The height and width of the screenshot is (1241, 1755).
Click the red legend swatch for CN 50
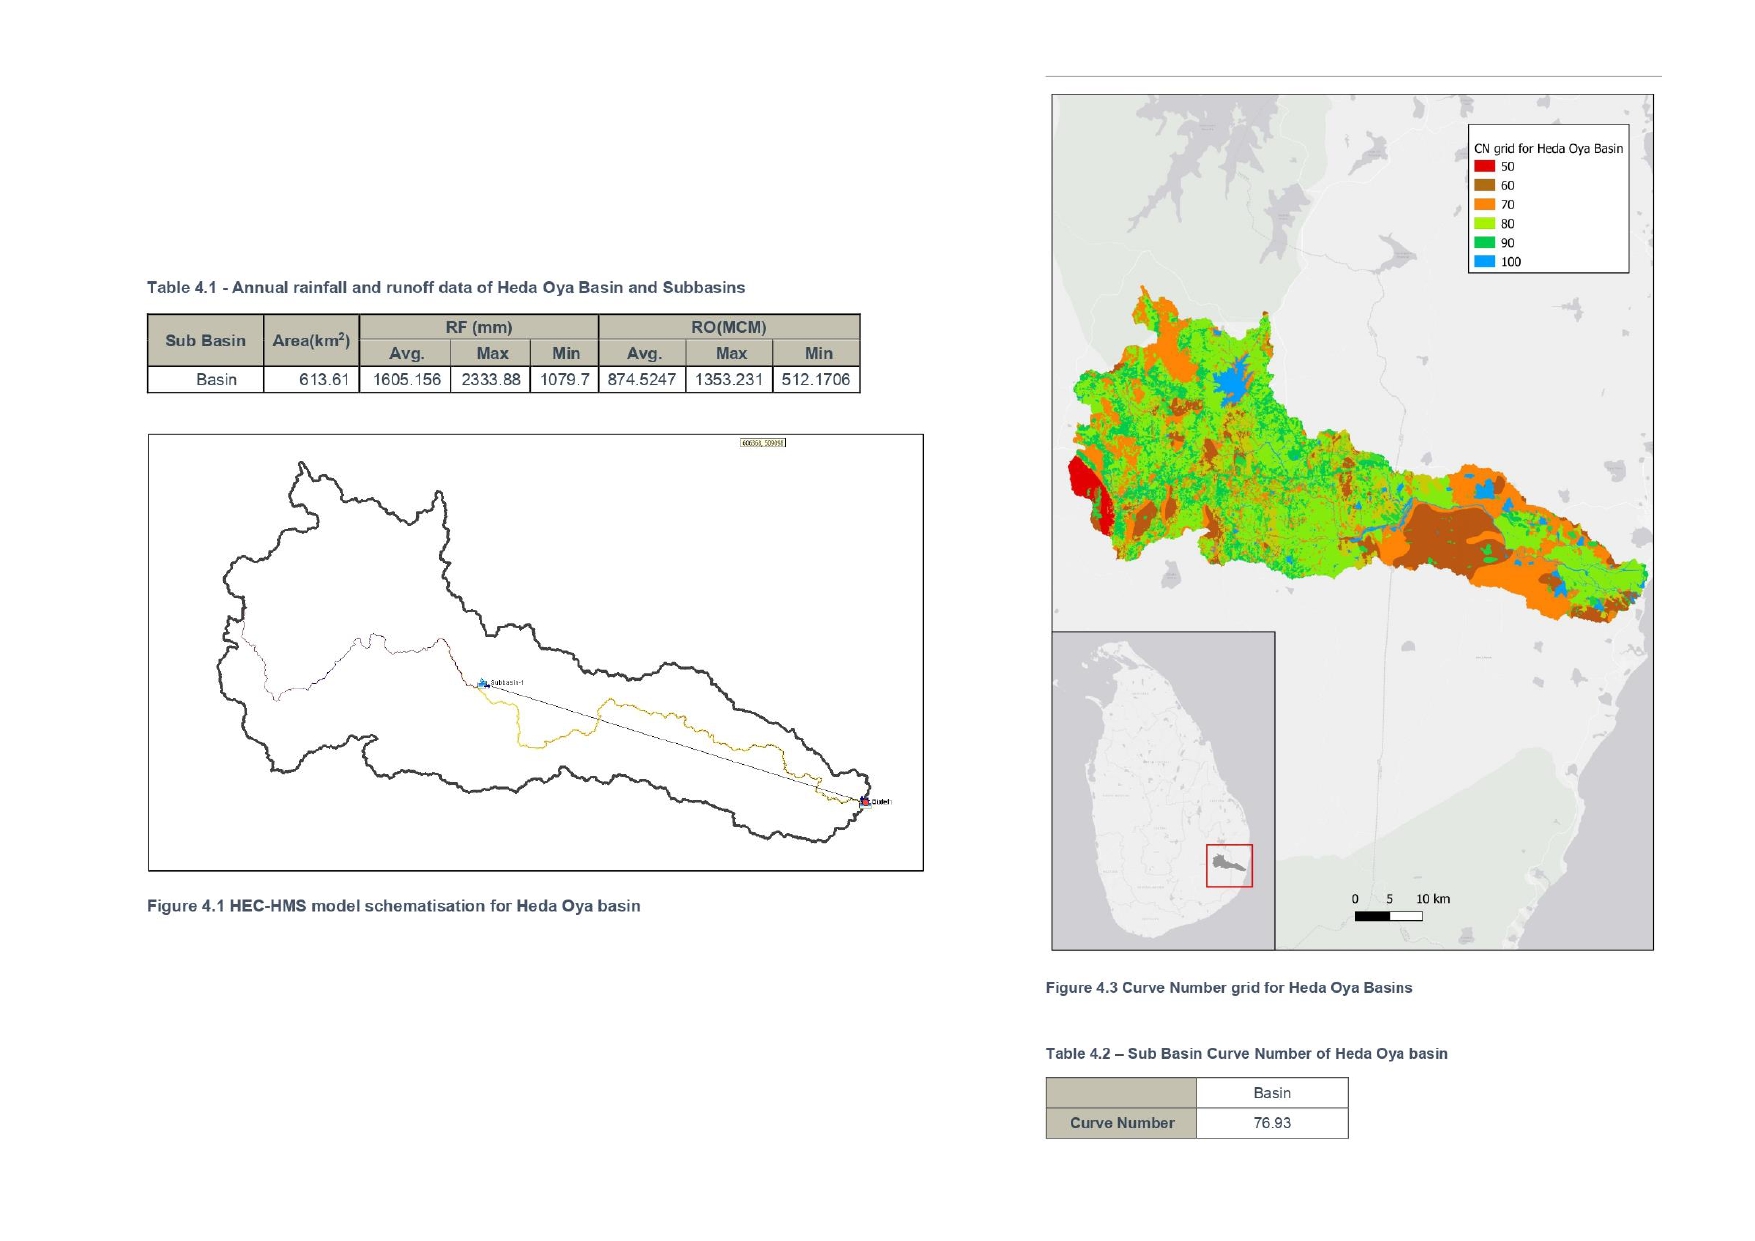pyautogui.click(x=1484, y=167)
